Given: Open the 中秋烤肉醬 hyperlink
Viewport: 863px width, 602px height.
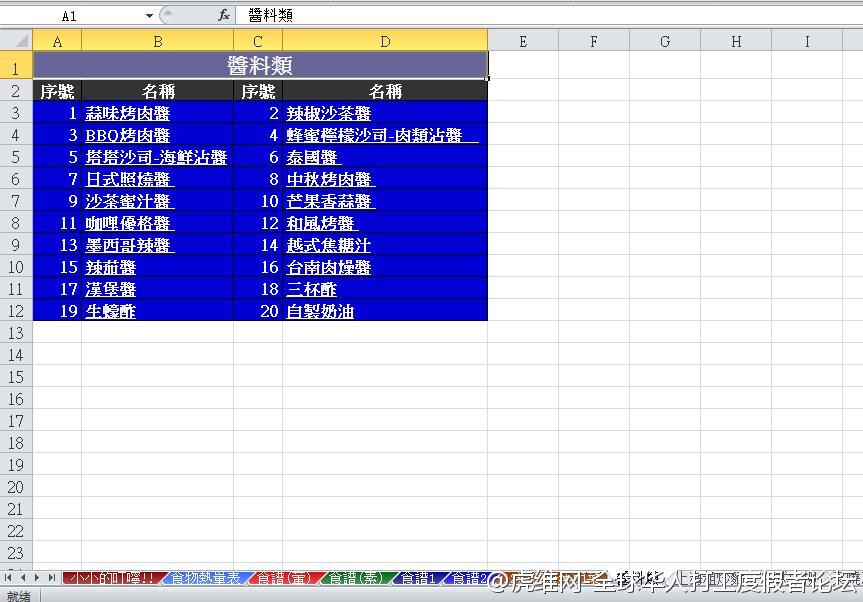Looking at the screenshot, I should 329,179.
